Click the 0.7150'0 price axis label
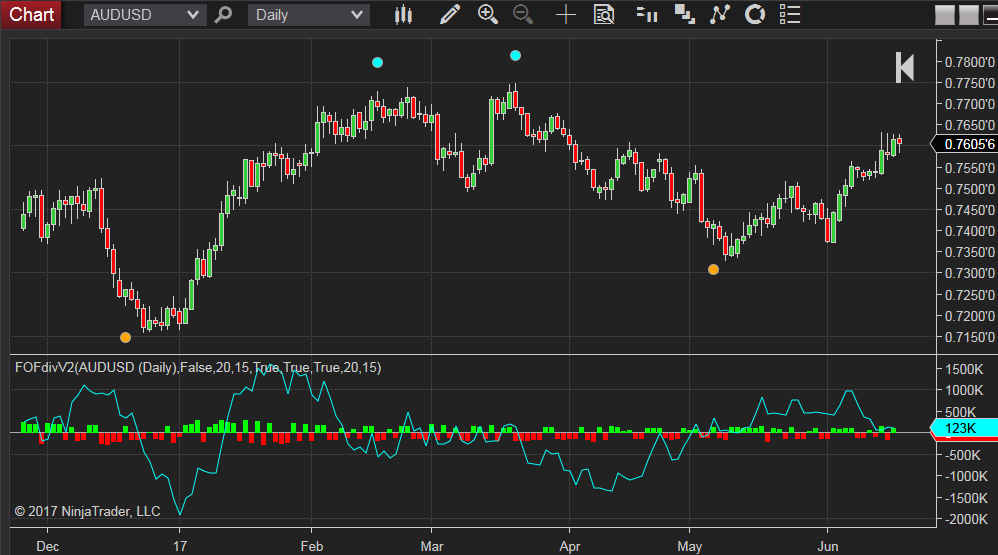 coord(969,337)
